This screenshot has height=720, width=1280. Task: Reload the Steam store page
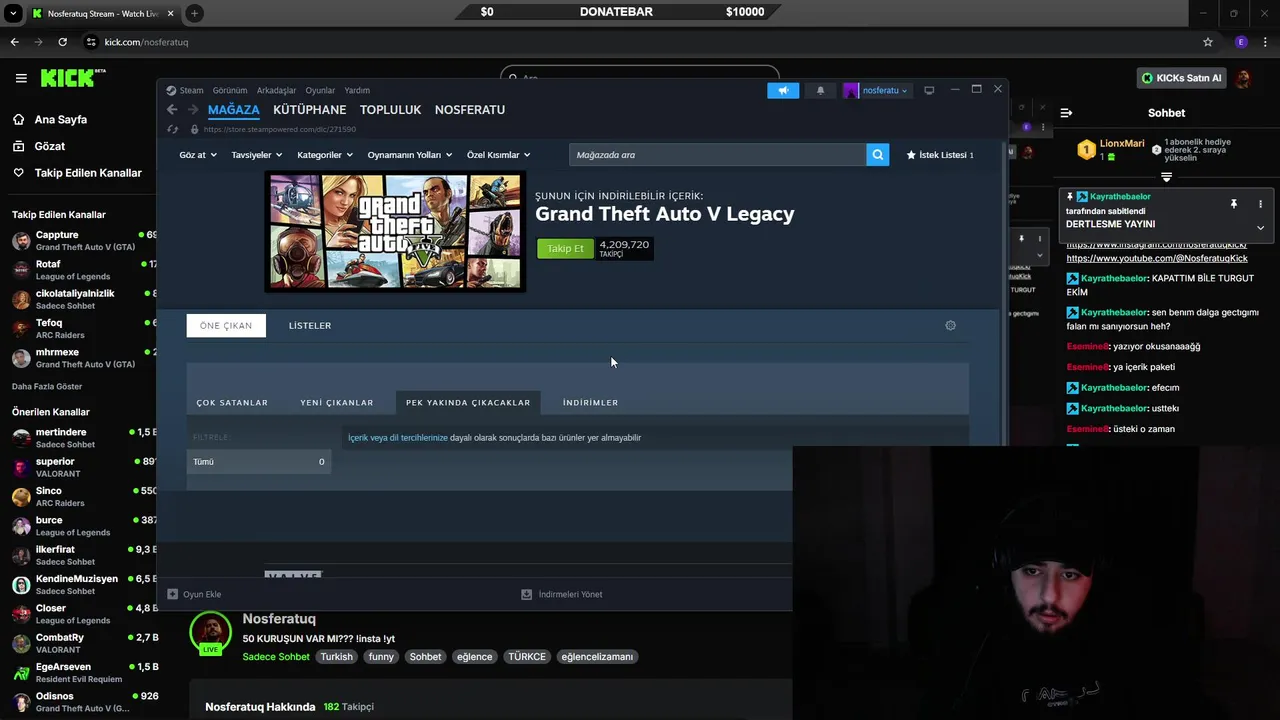(x=173, y=129)
